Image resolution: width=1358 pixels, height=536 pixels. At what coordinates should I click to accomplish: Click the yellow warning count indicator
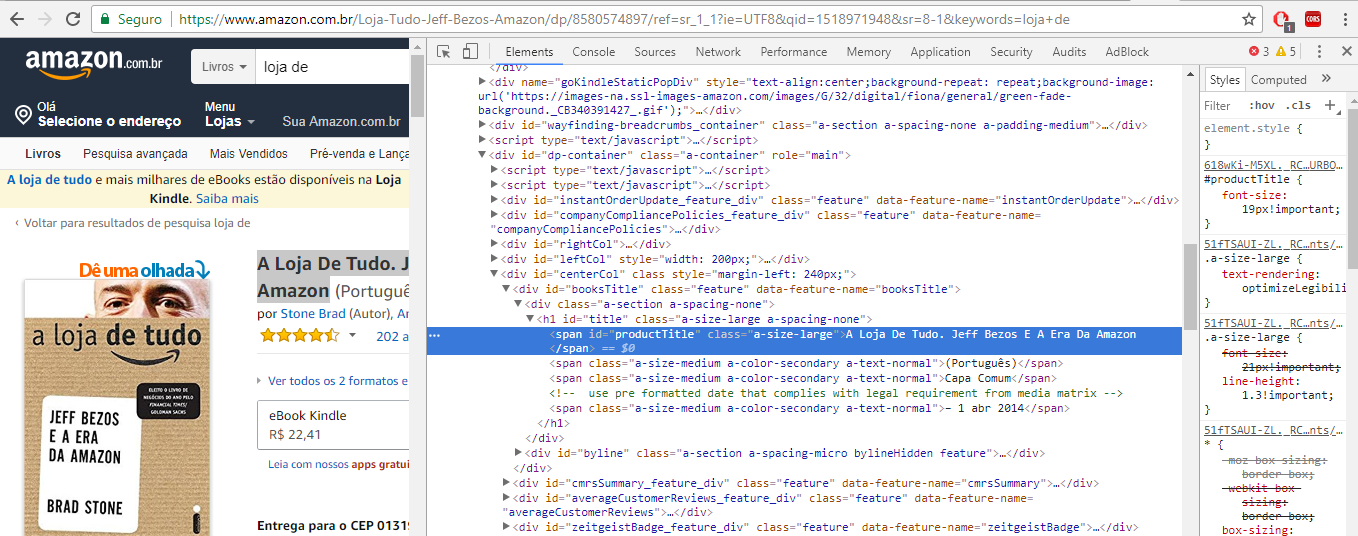[1286, 52]
